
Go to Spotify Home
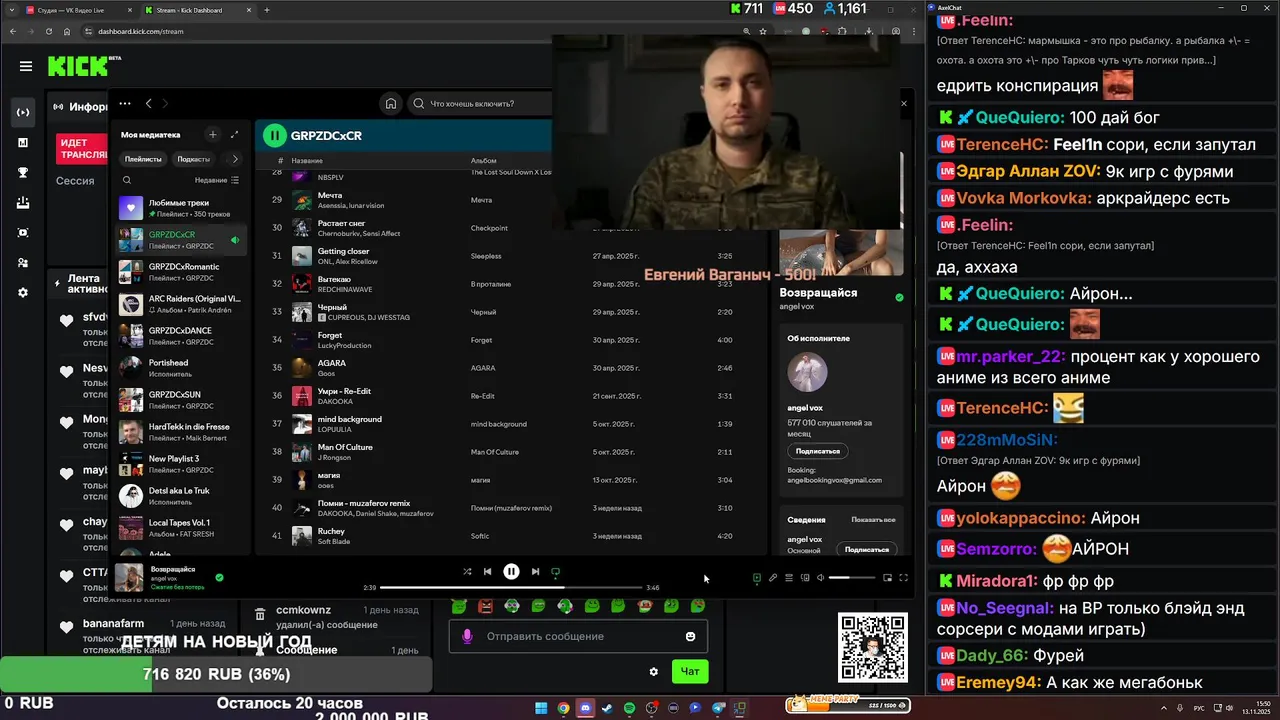391,103
